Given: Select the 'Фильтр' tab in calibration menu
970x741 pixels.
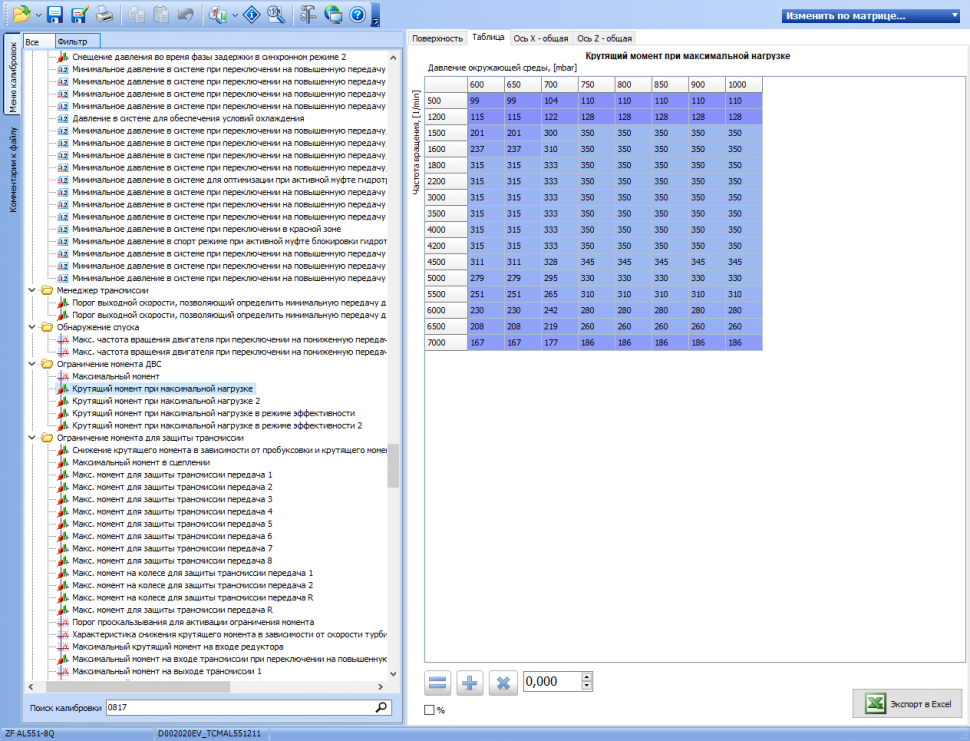Looking at the screenshot, I should 72,41.
